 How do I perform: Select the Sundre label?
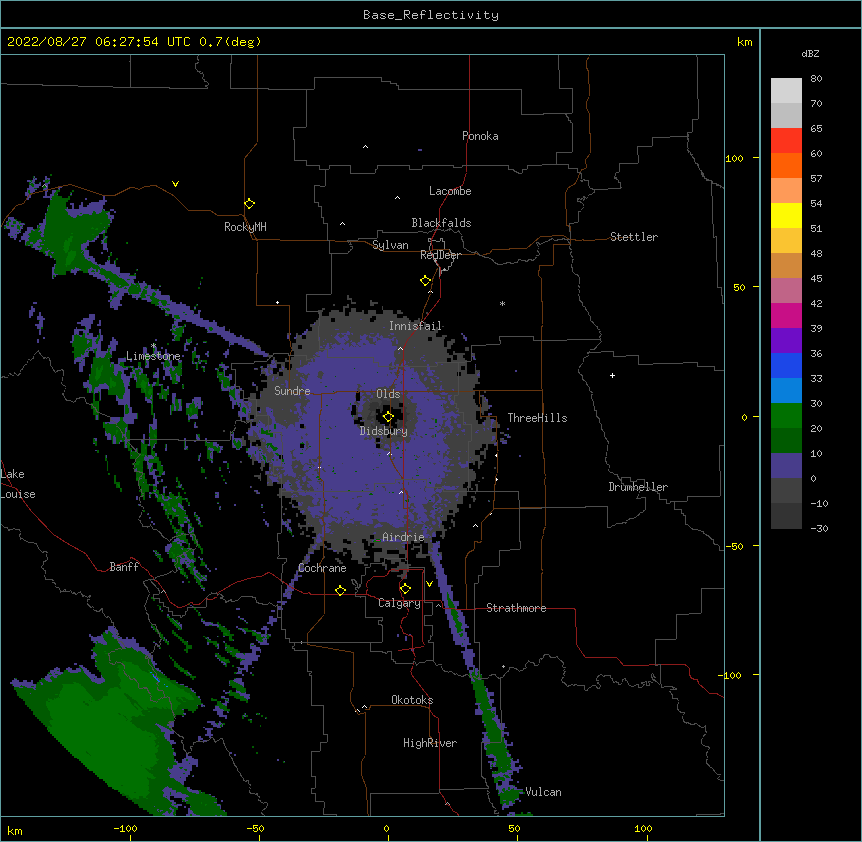coord(292,391)
